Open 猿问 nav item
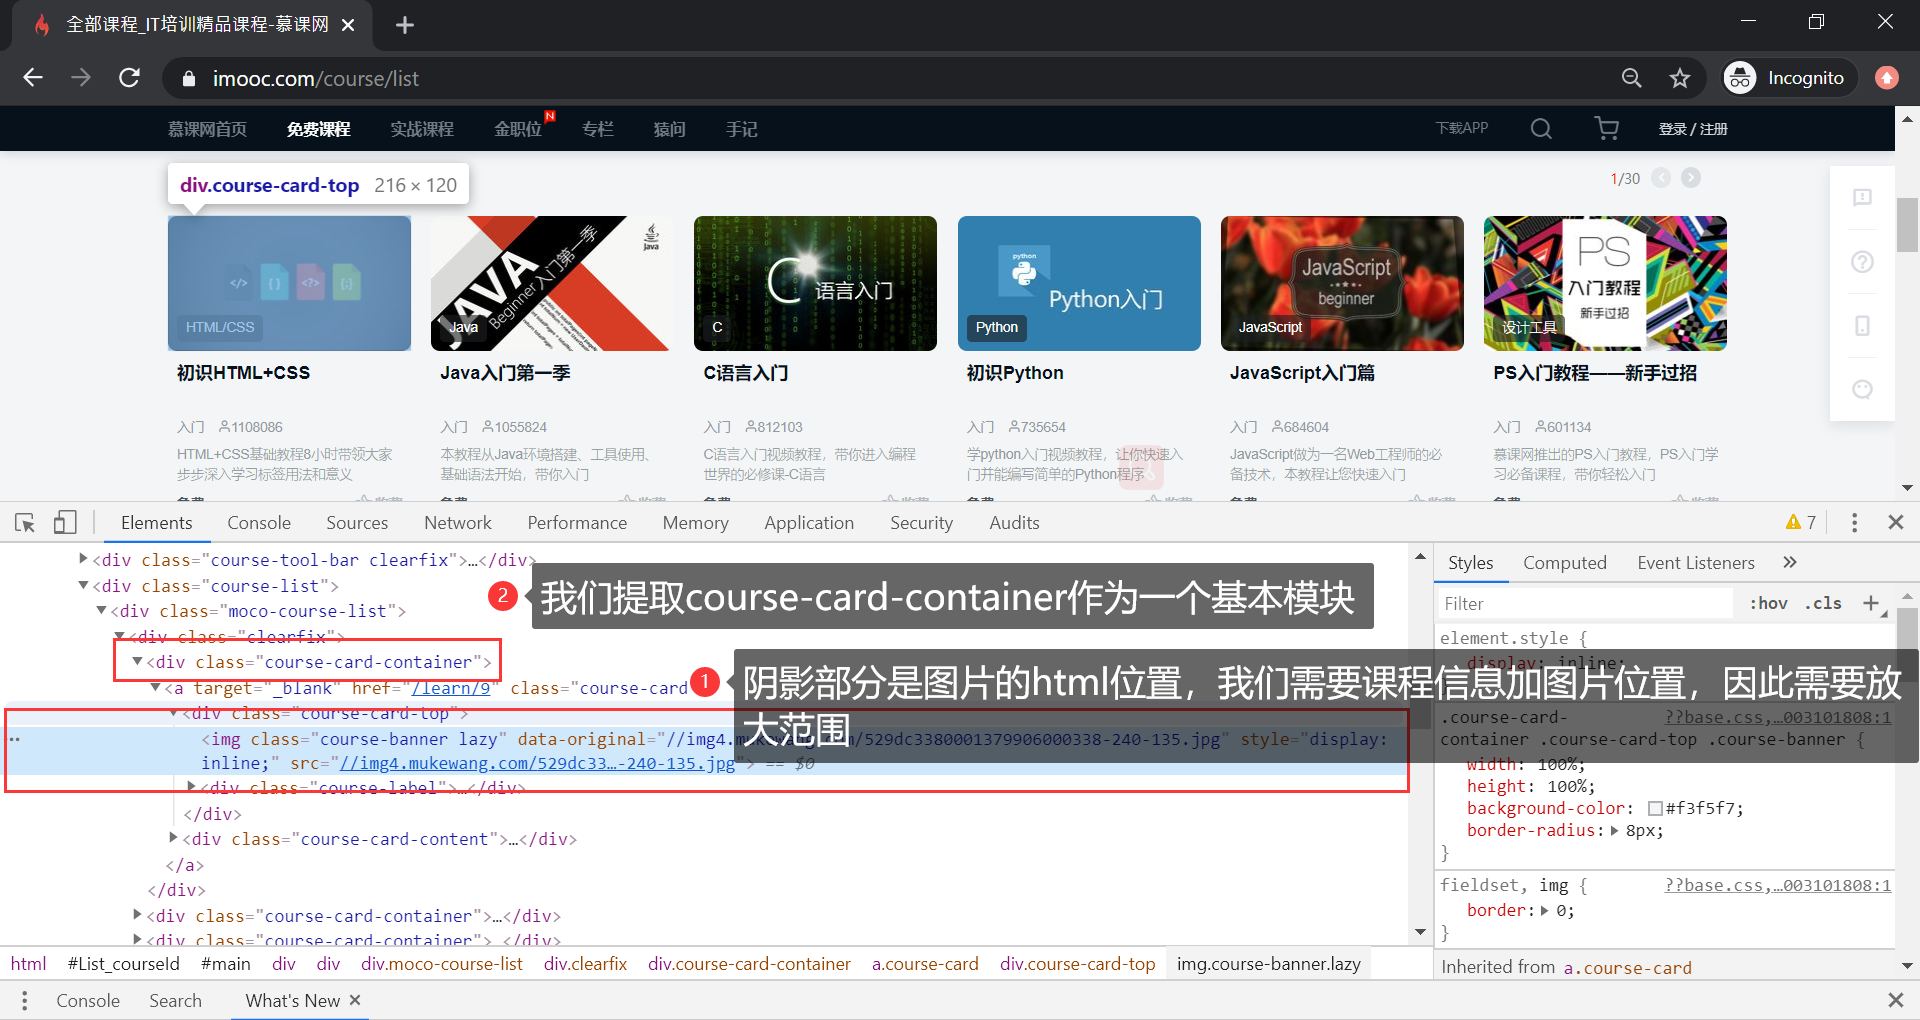This screenshot has height=1020, width=1920. (x=669, y=129)
